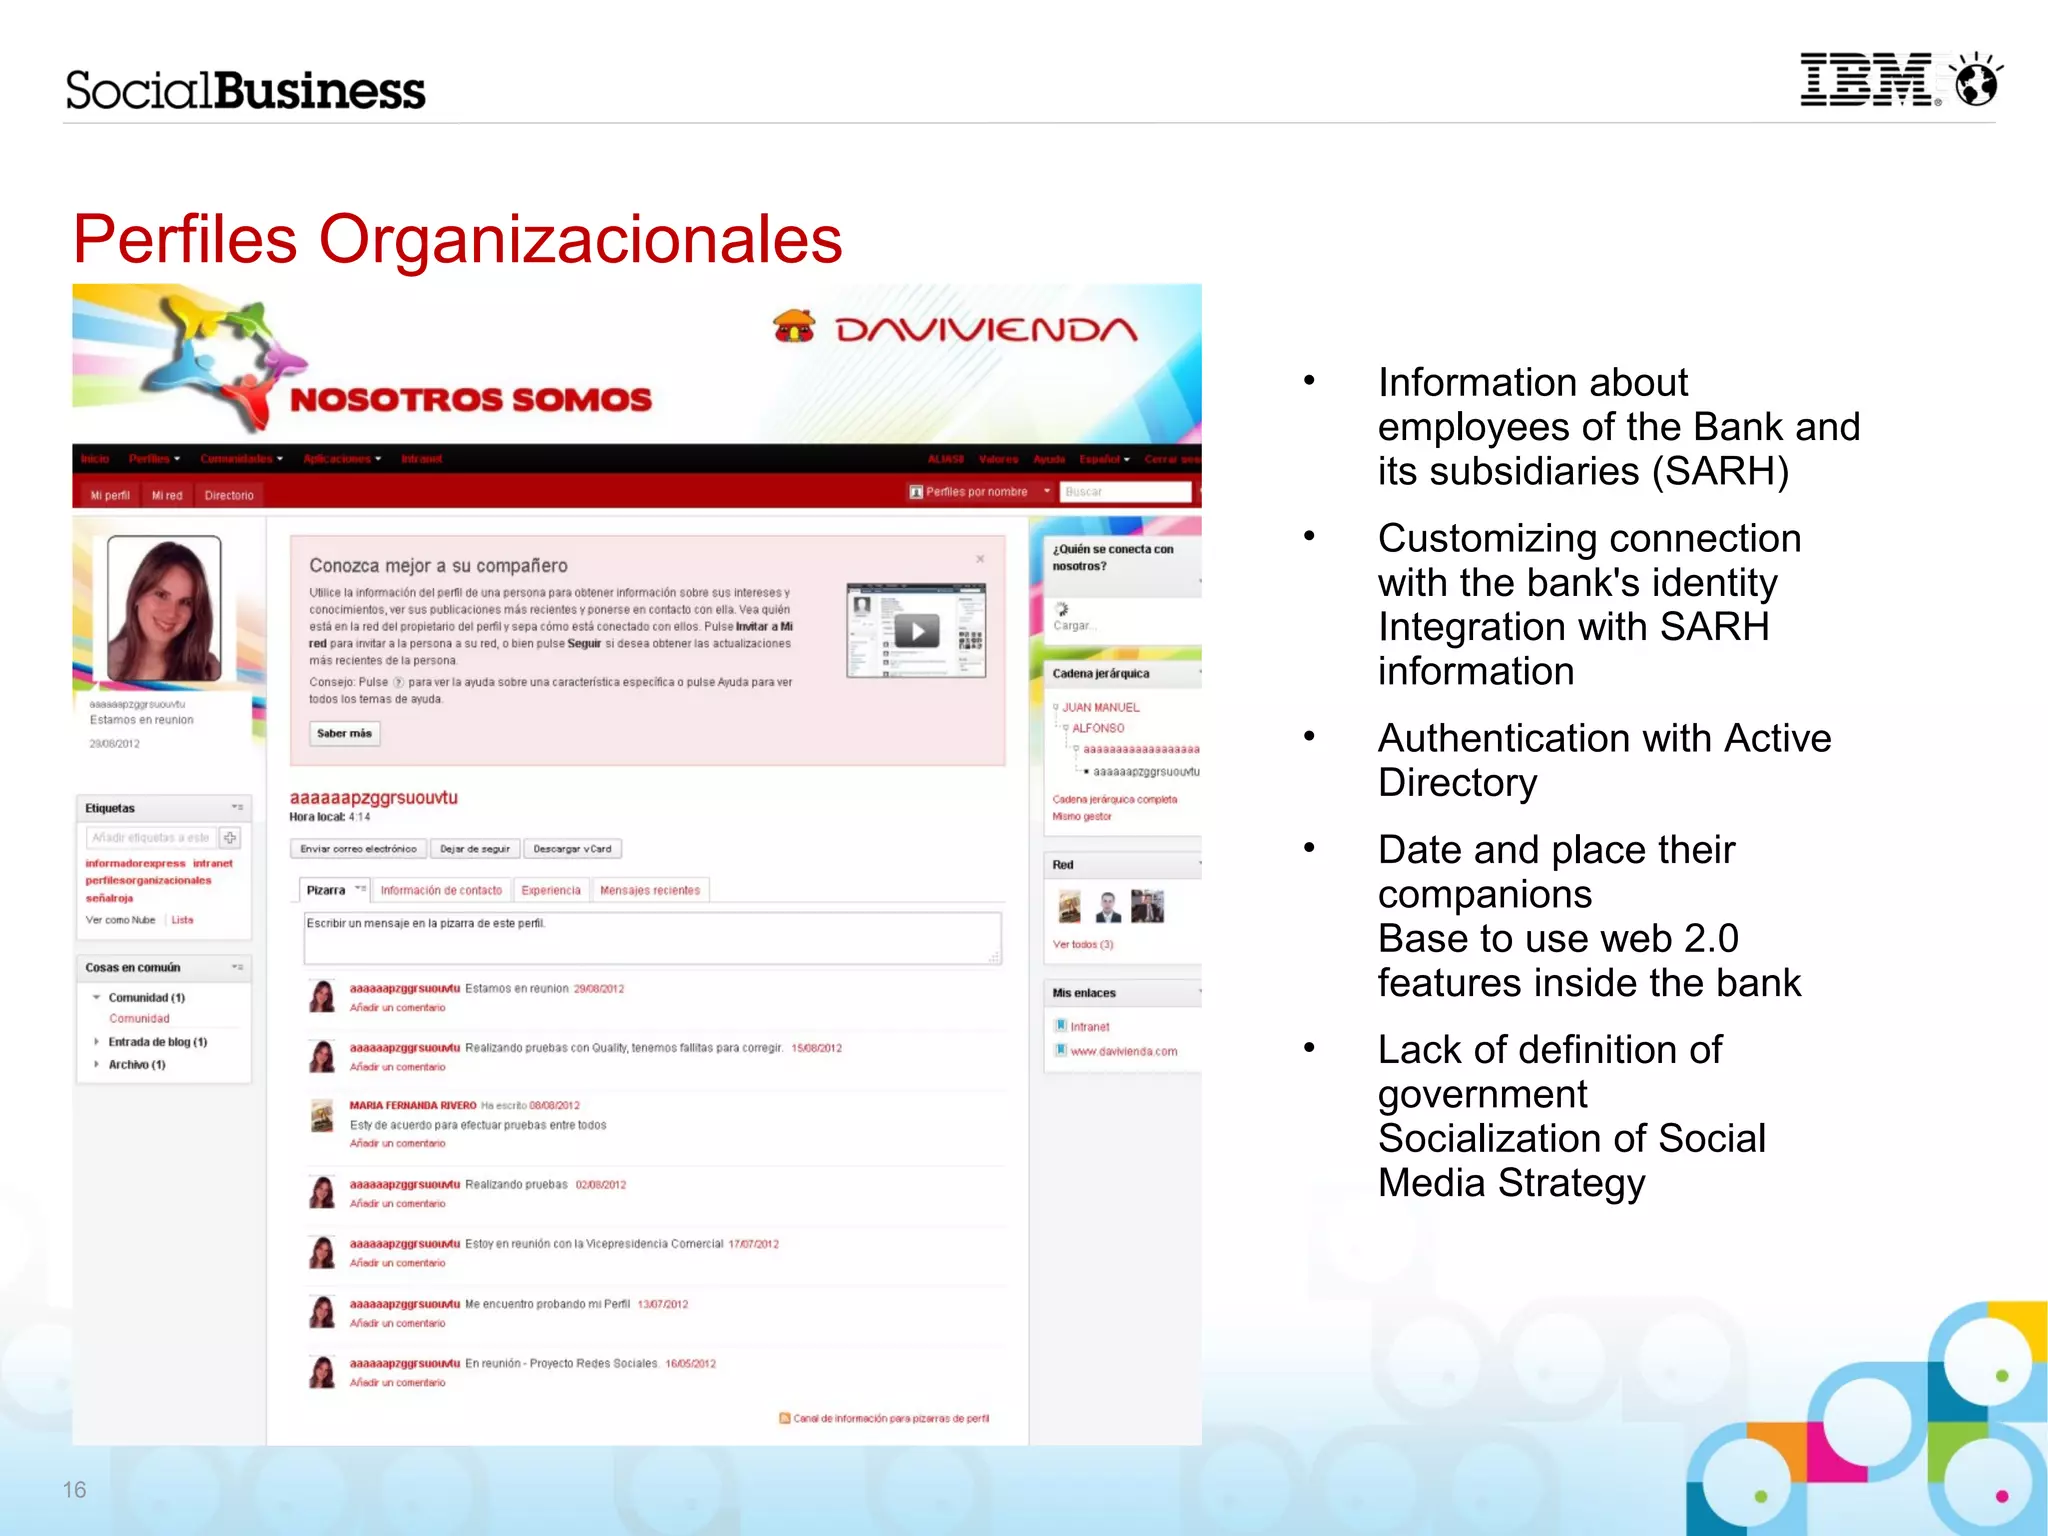Open 'Perfiles por nombre' search scope dropdown
The image size is (2048, 1536).
(x=980, y=492)
